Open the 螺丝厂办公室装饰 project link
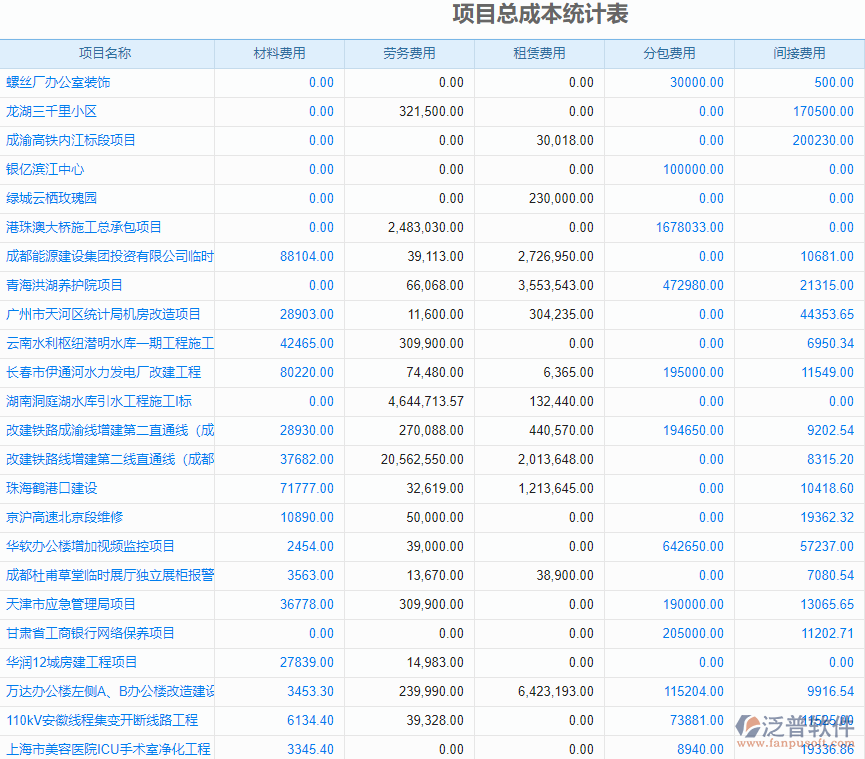 (58, 82)
